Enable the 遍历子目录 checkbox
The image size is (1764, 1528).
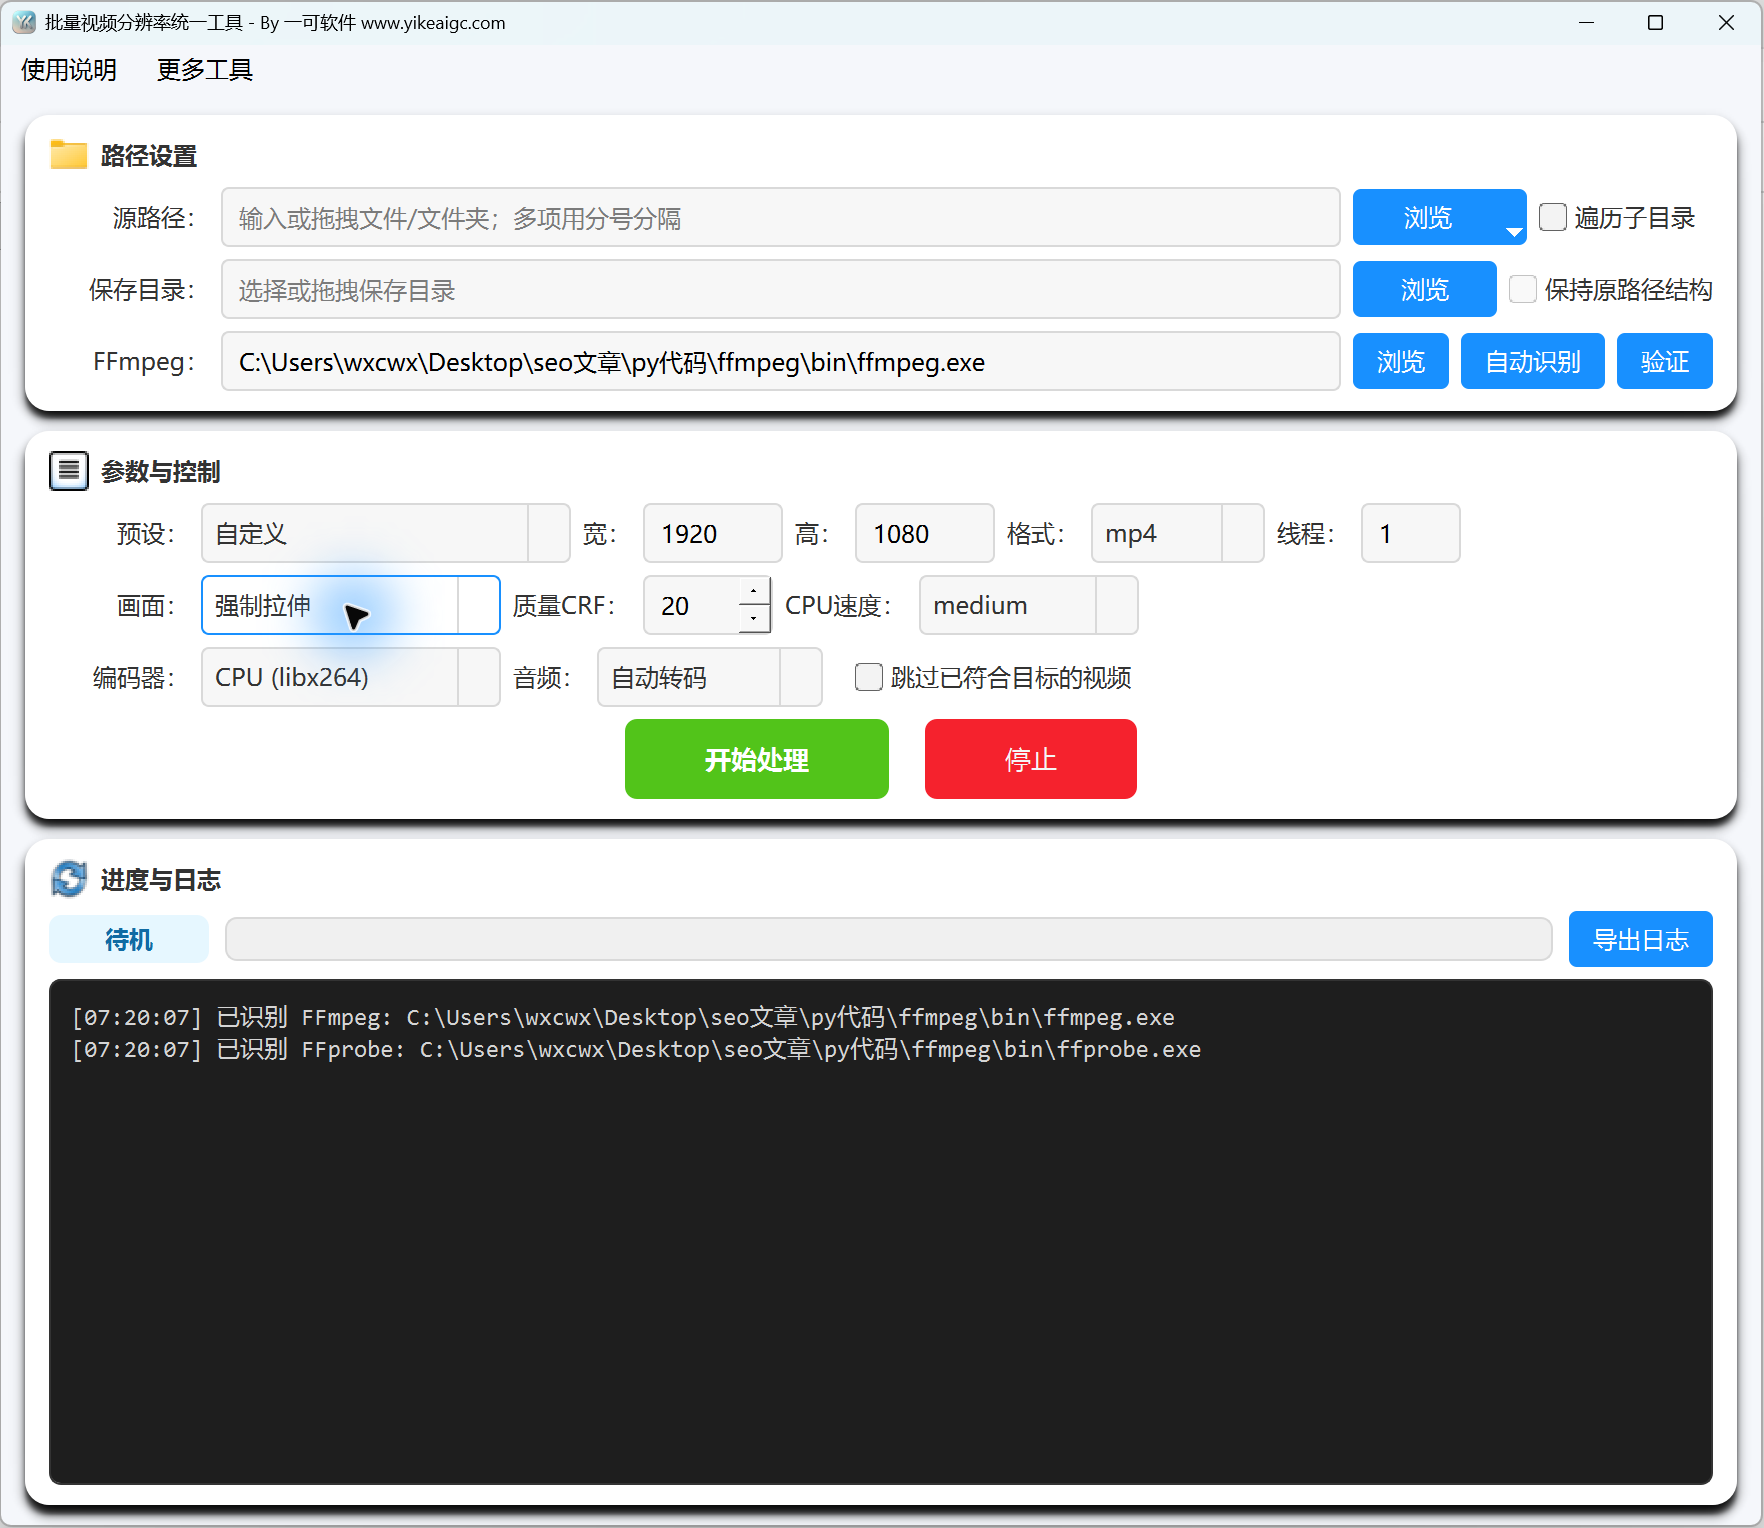click(x=1553, y=217)
